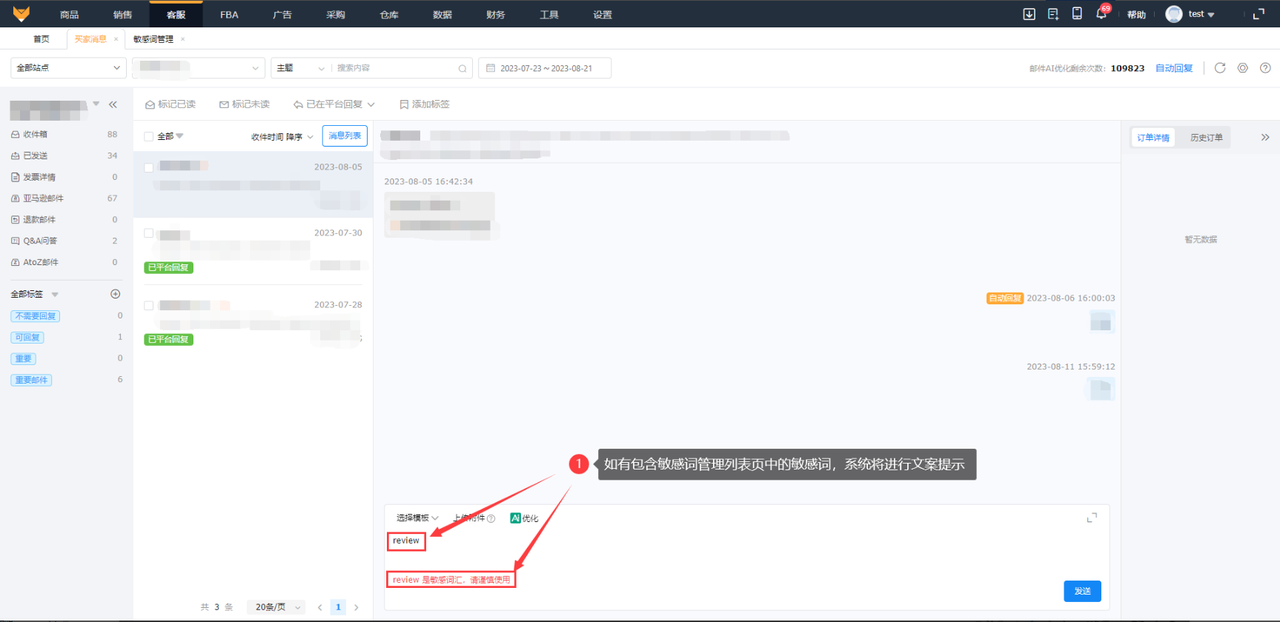Open the 20条/页 page size selector
The image size is (1280, 622).
pos(276,607)
